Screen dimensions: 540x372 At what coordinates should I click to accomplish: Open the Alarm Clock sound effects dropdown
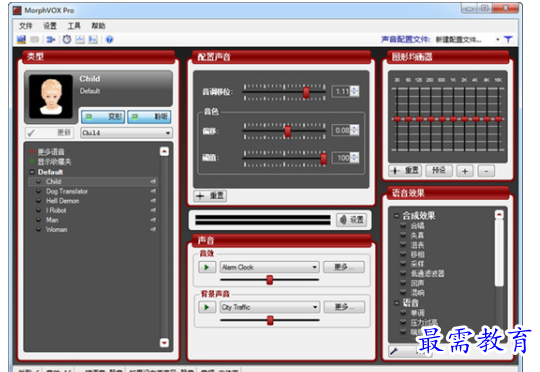pos(270,267)
